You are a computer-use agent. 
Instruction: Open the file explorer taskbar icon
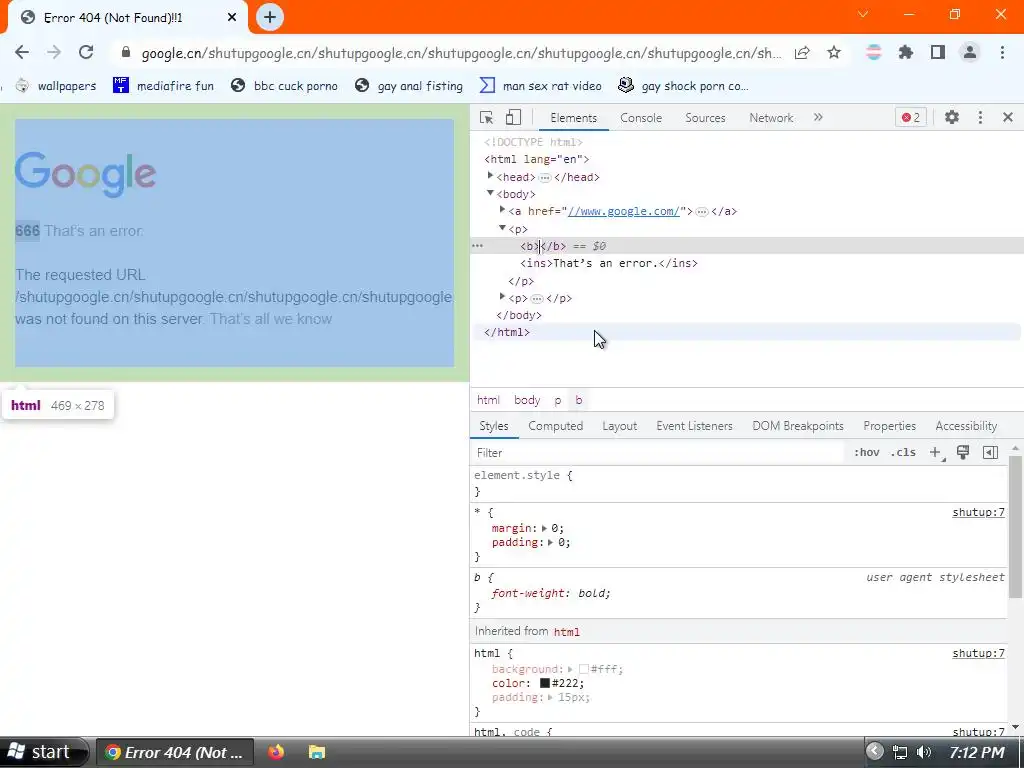317,752
